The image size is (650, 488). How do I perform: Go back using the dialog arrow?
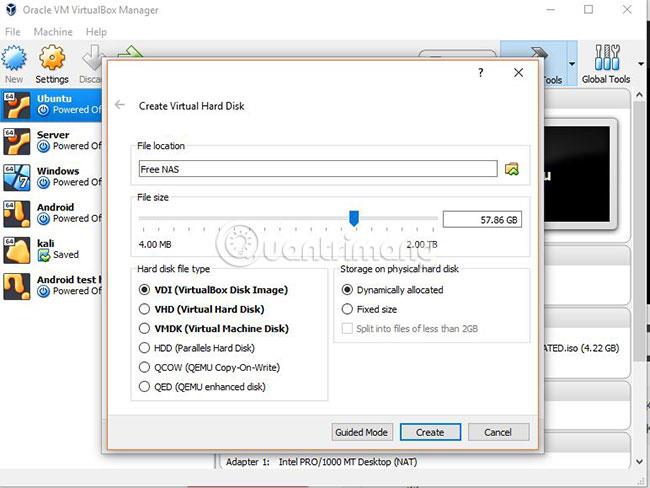point(120,105)
